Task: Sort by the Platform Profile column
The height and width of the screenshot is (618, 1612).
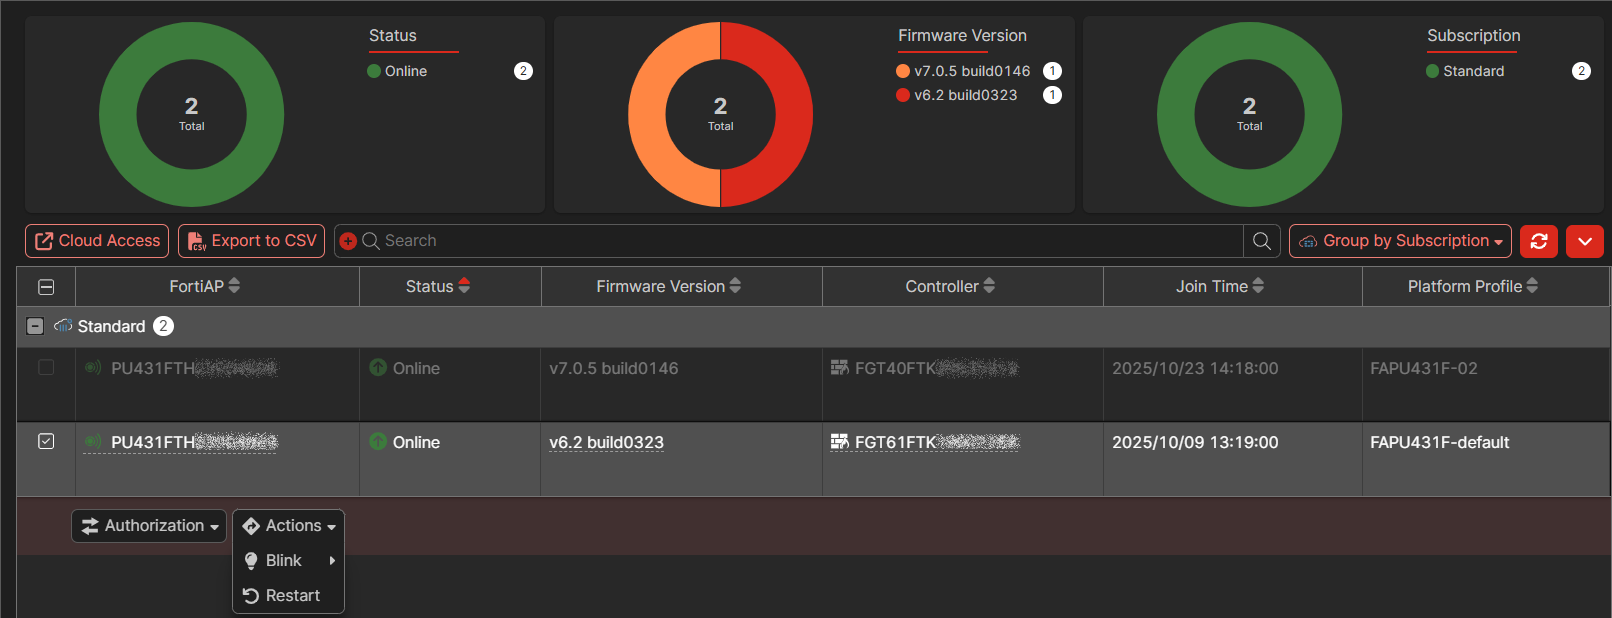Action: [x=1532, y=286]
